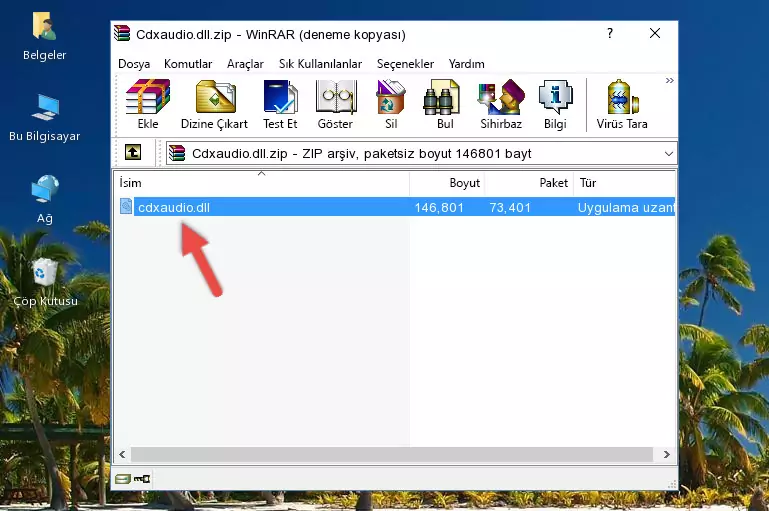Screen dimensions: 769x511
Task: Click the WinRAR title bar icon
Action: (x=122, y=34)
